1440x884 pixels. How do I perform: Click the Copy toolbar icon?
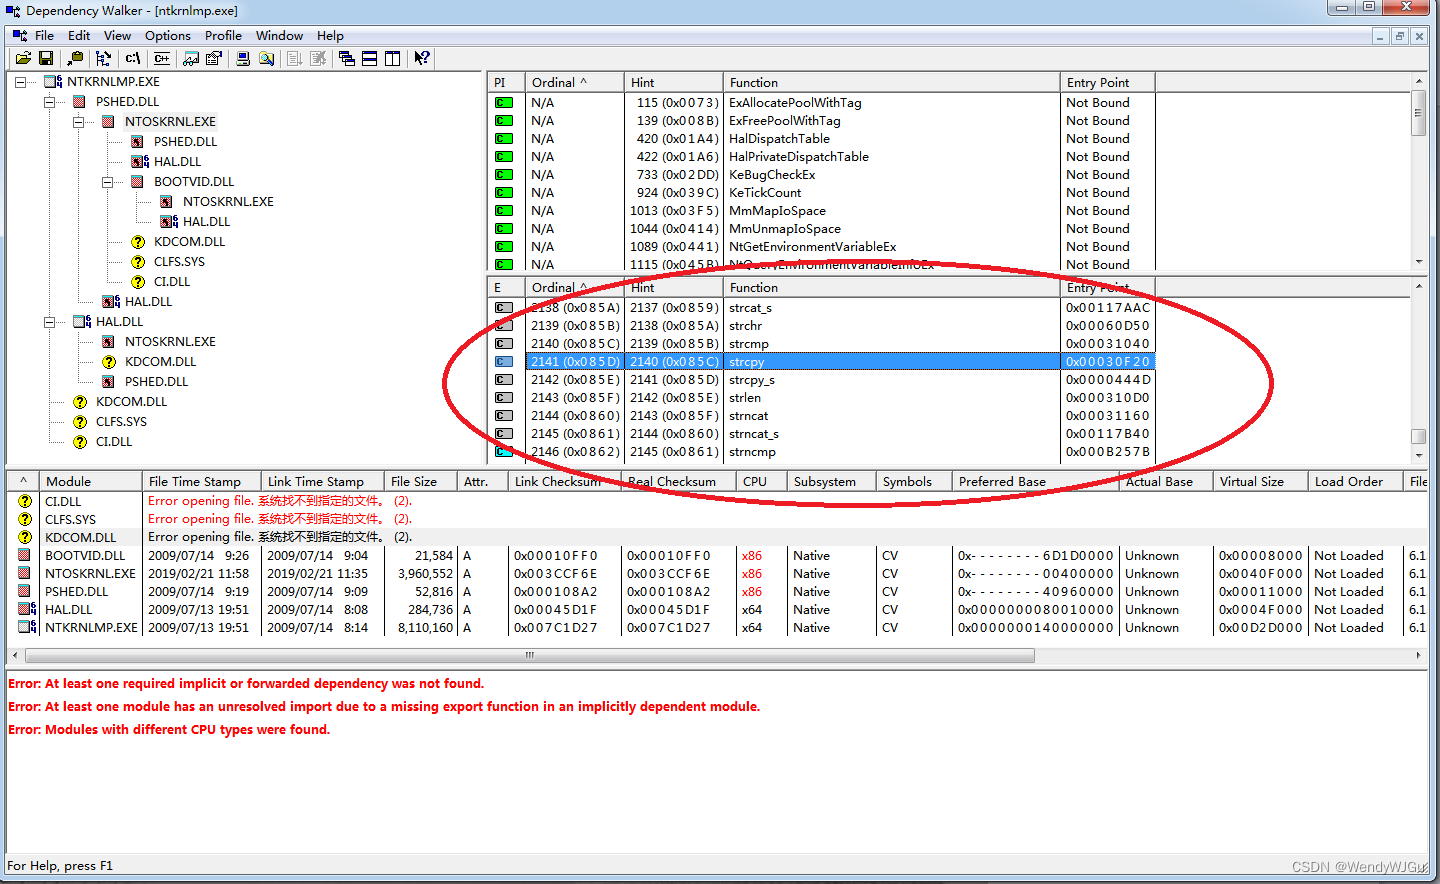pos(76,59)
